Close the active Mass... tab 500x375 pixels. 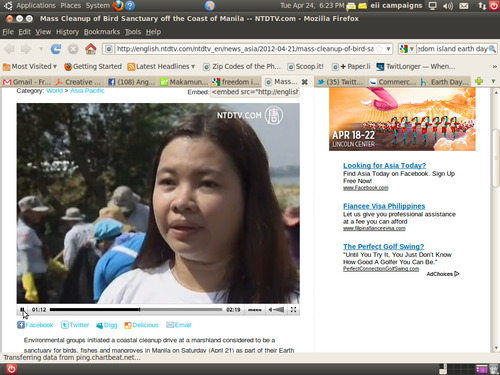(304, 82)
